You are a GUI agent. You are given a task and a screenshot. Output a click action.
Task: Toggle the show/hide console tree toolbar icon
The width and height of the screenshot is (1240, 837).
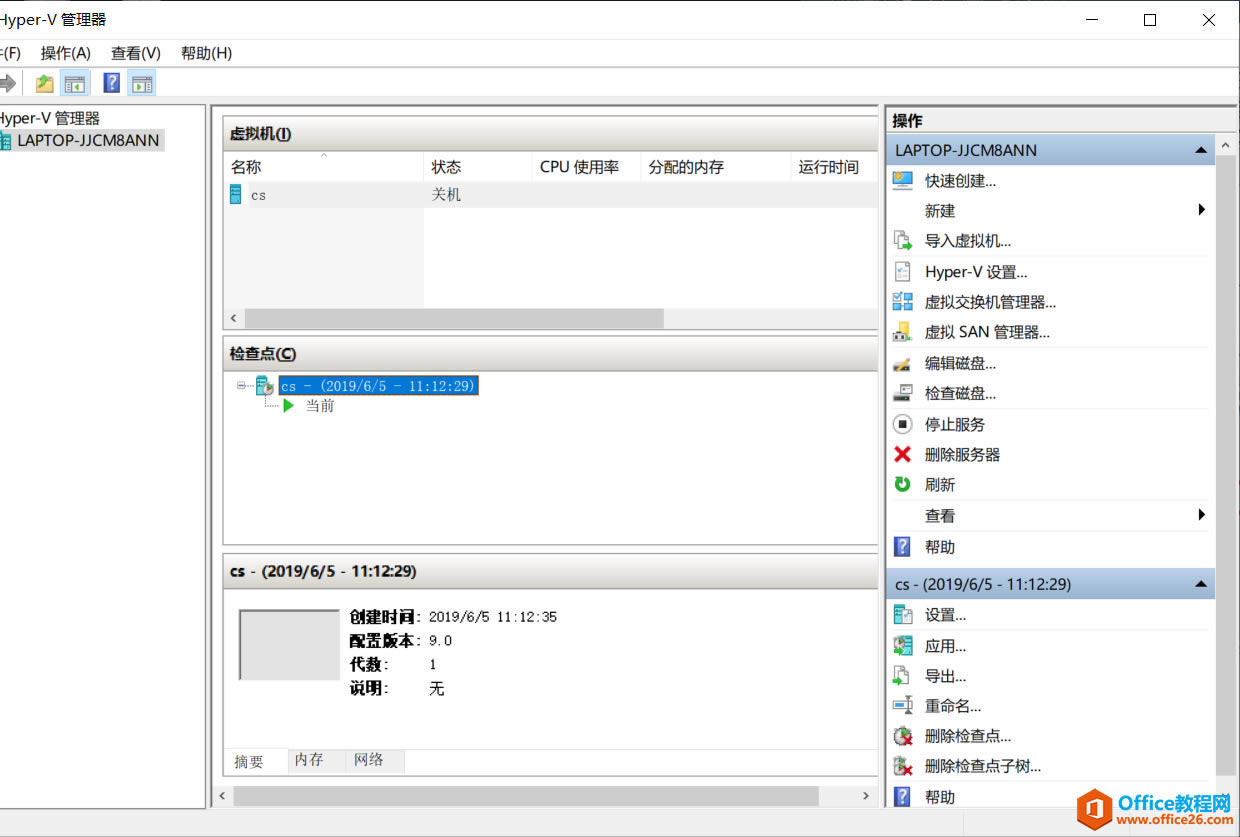(75, 83)
